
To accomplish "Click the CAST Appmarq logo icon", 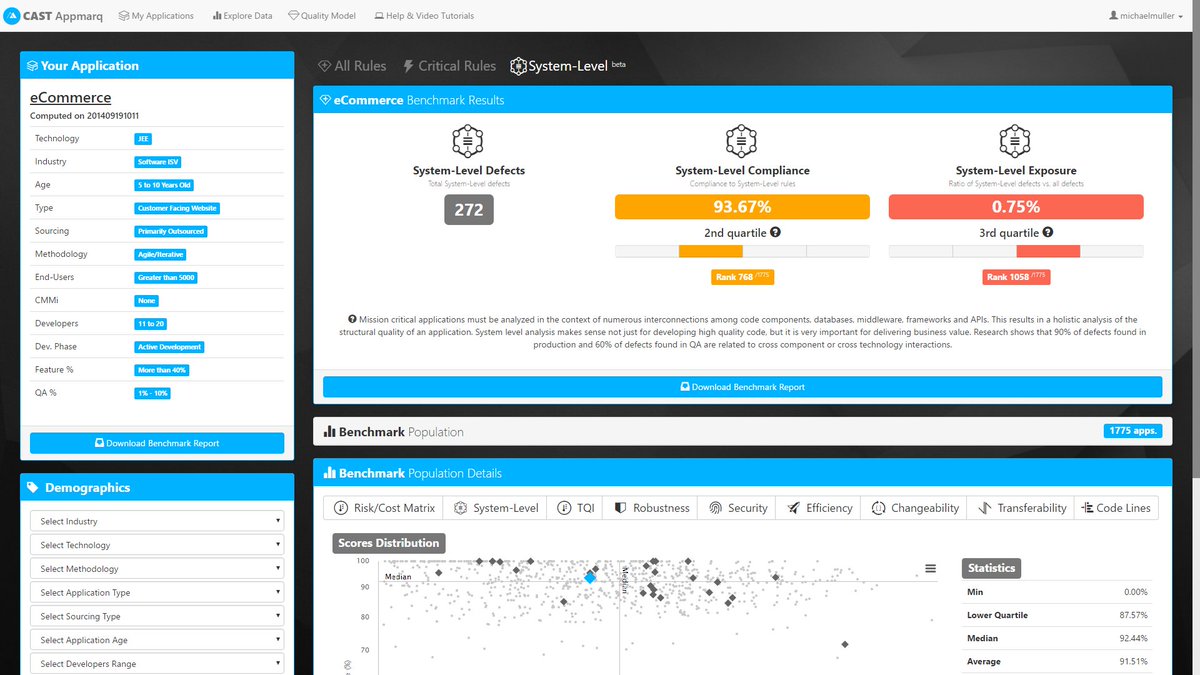I will [11, 16].
